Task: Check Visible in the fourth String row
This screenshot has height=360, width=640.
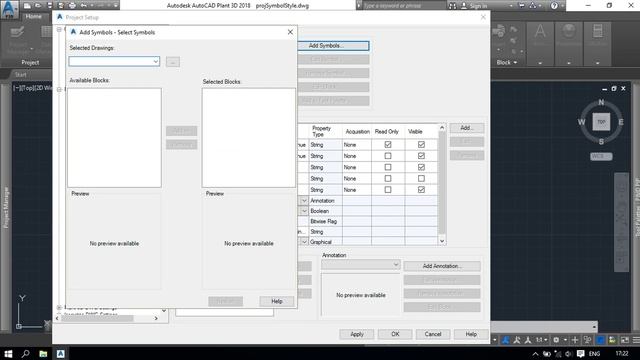Action: (421, 178)
